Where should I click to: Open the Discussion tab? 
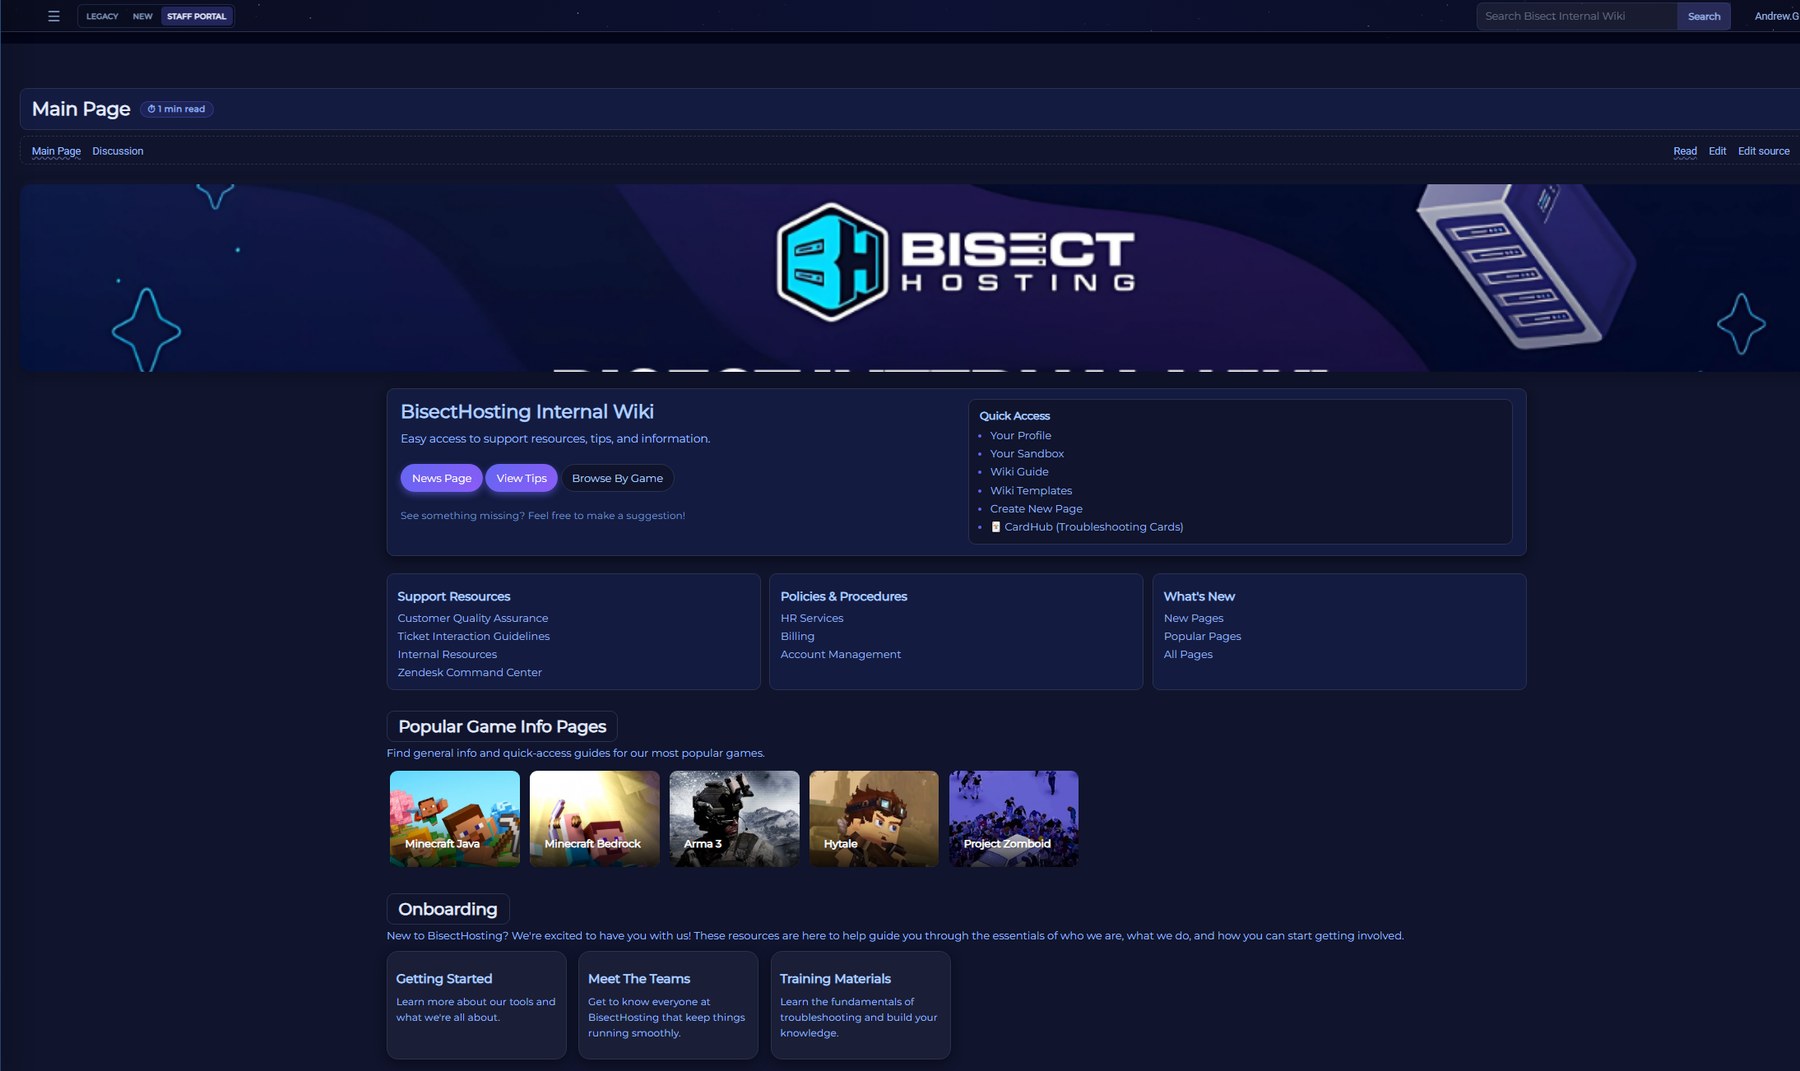coord(118,151)
